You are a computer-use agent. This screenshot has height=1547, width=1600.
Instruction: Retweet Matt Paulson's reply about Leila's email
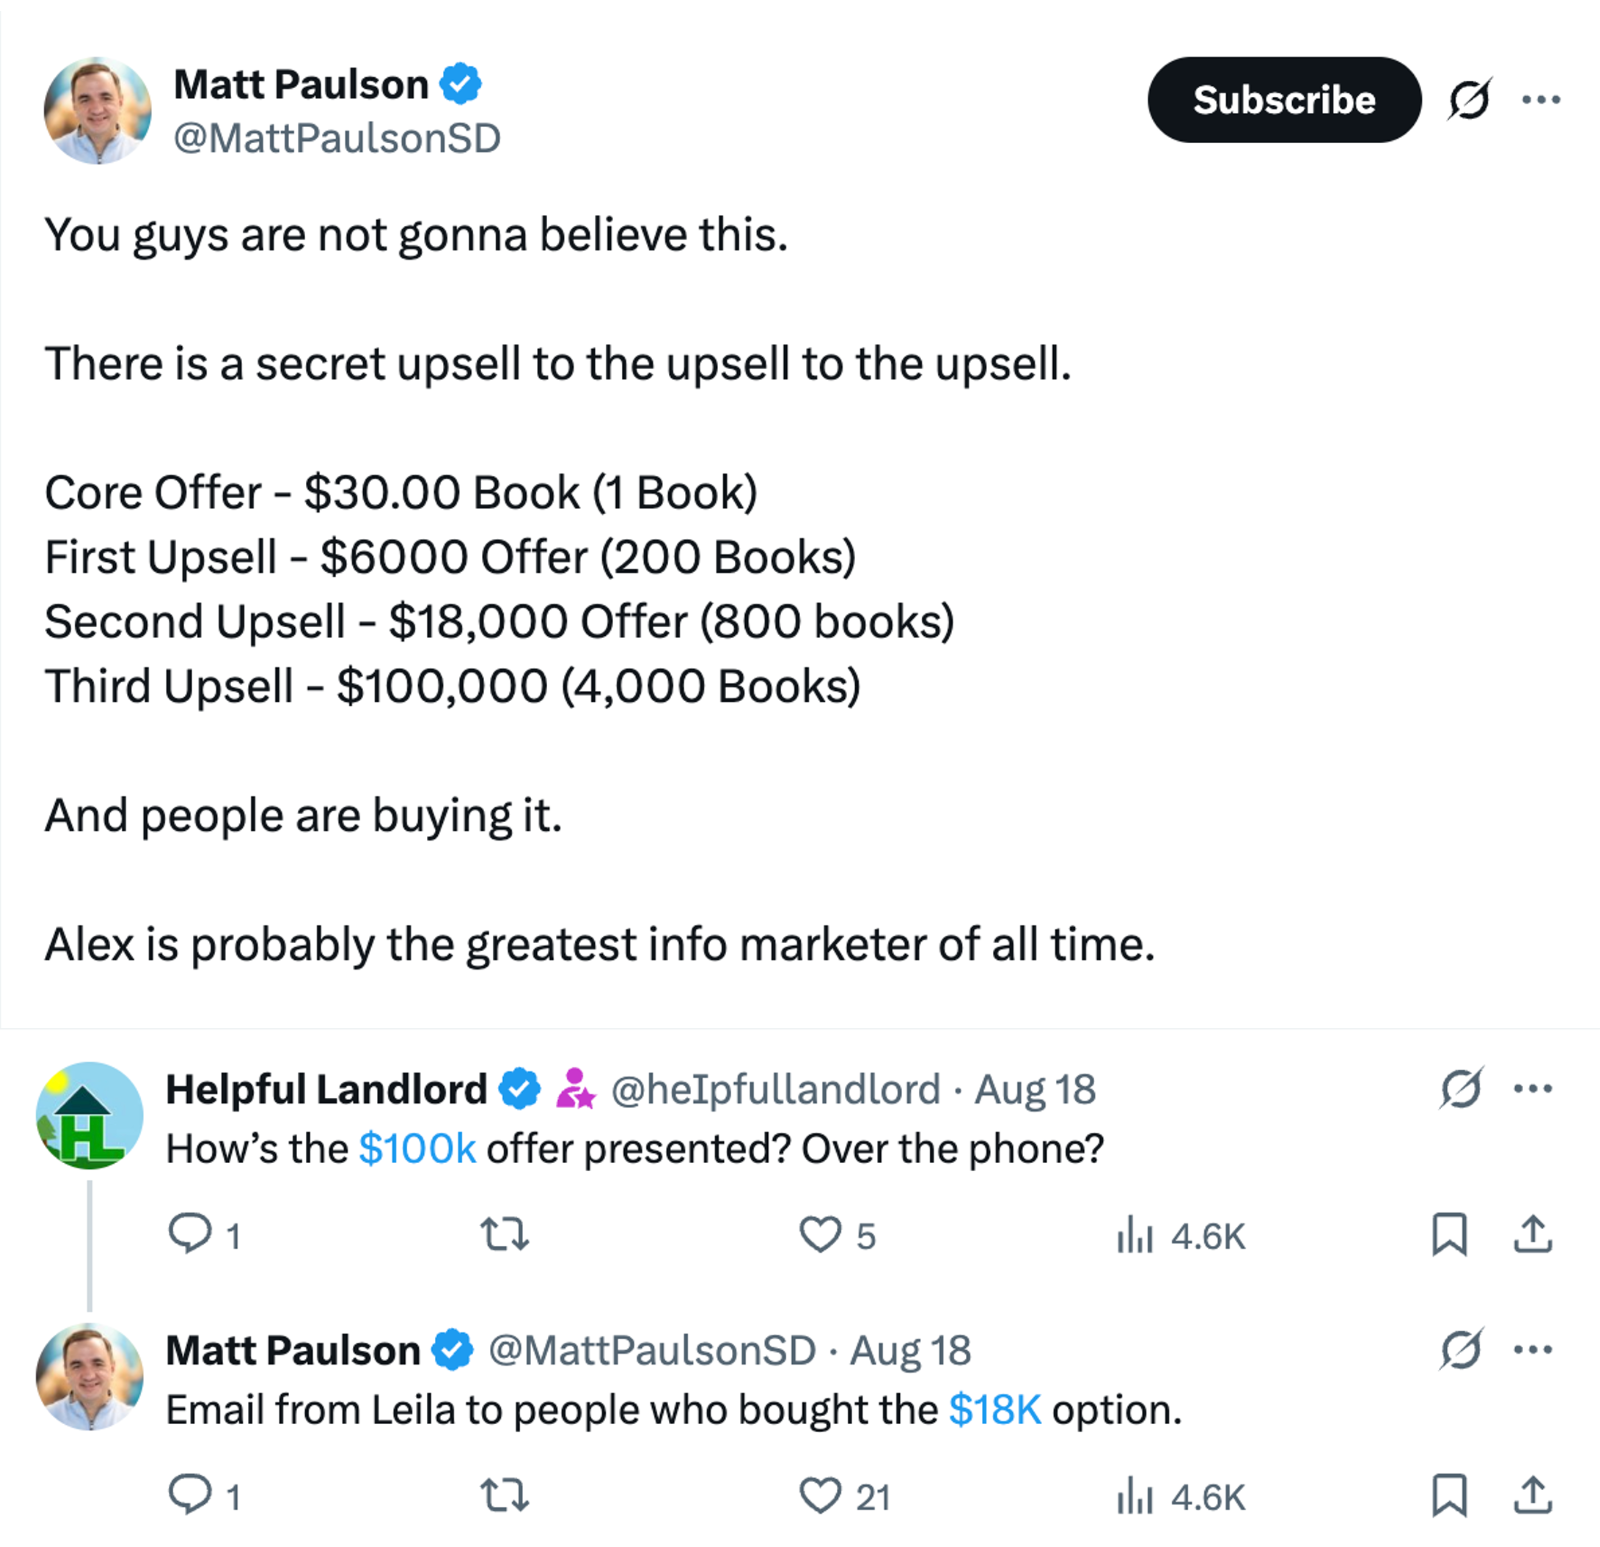click(504, 1497)
